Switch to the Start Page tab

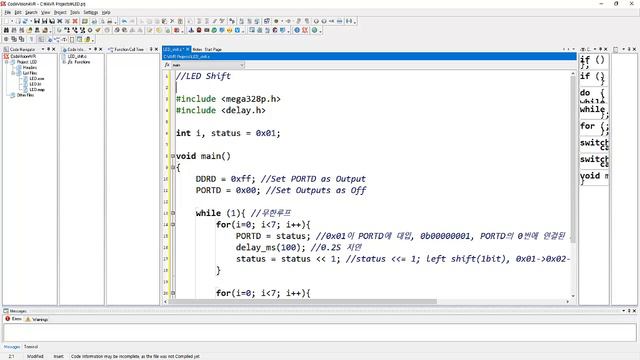tap(213, 49)
